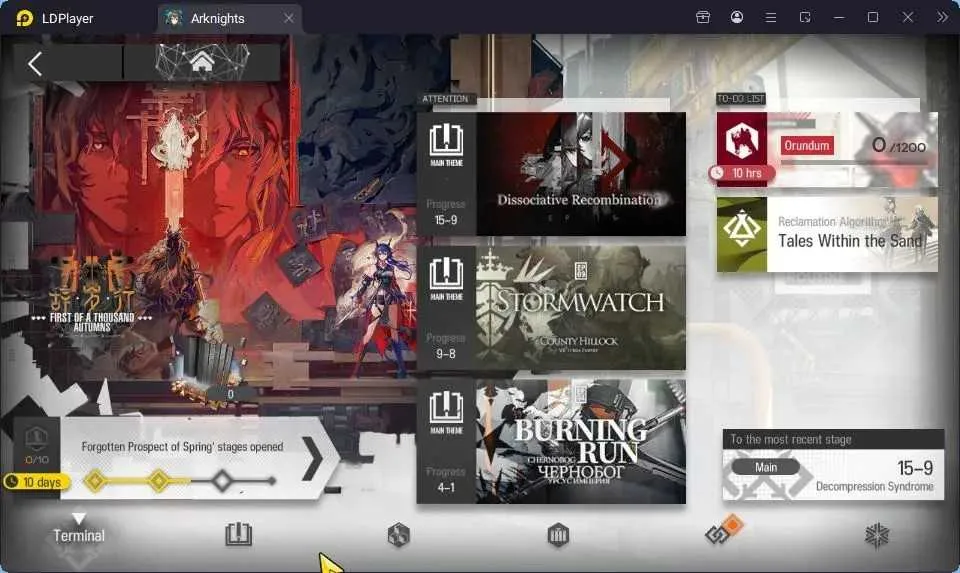The height and width of the screenshot is (573, 960).
Task: Click 'Forgotten Prospect of Spring' stages opened text
Action: coord(182,447)
